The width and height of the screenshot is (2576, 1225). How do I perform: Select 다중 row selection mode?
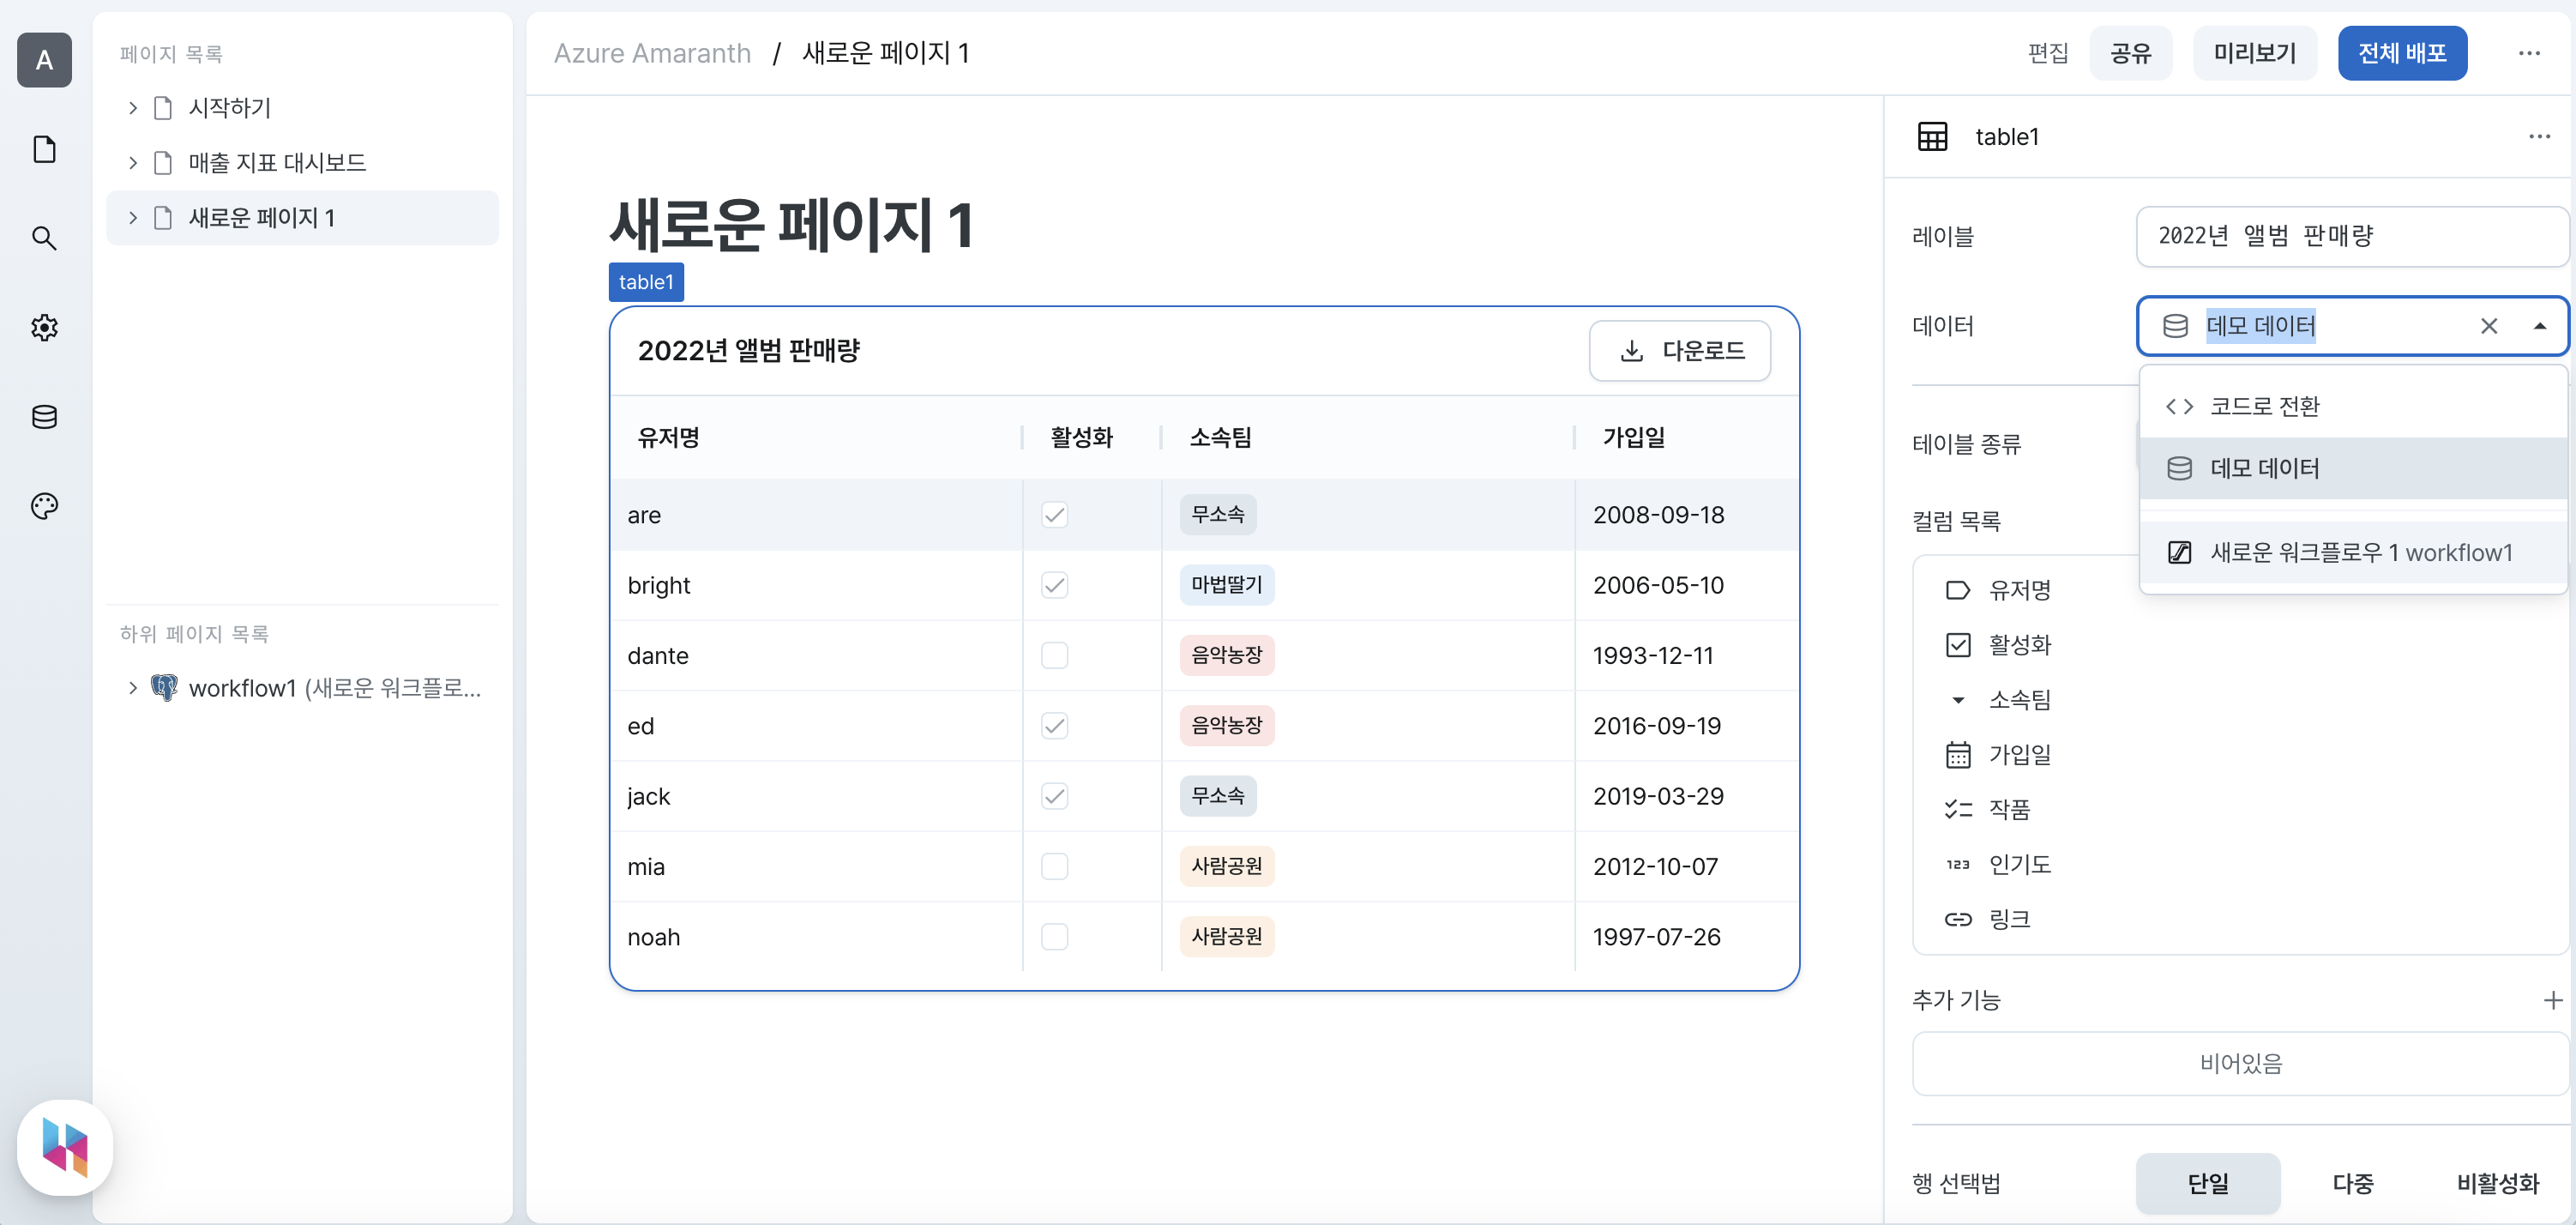(x=2353, y=1183)
